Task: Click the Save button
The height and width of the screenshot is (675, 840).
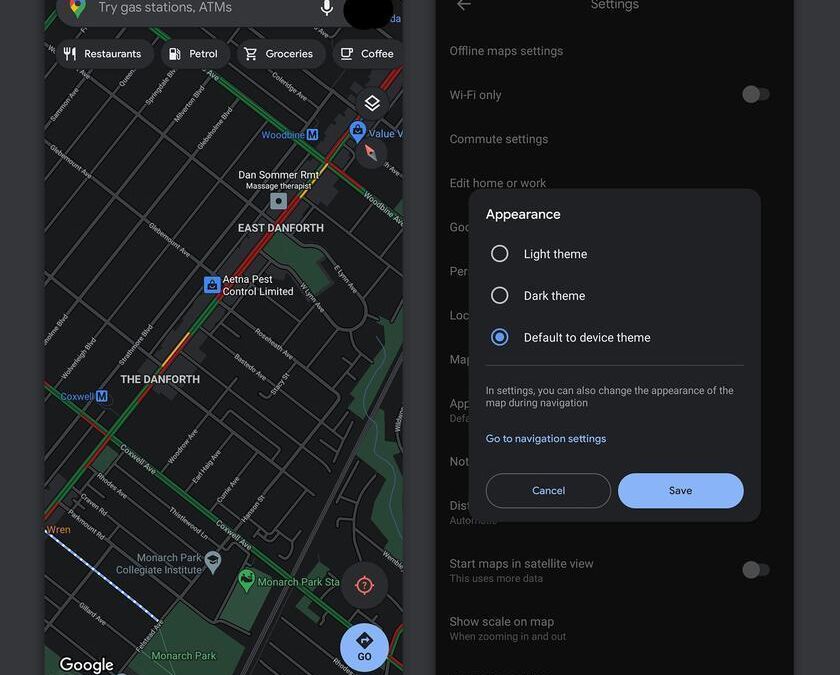Action: [x=680, y=490]
